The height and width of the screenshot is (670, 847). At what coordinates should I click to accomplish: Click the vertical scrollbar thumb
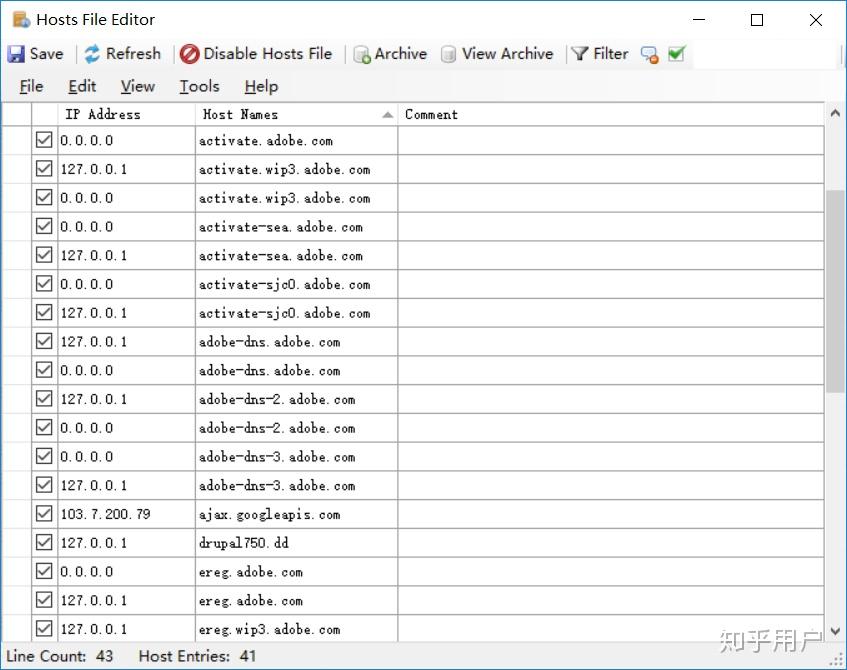(x=835, y=291)
